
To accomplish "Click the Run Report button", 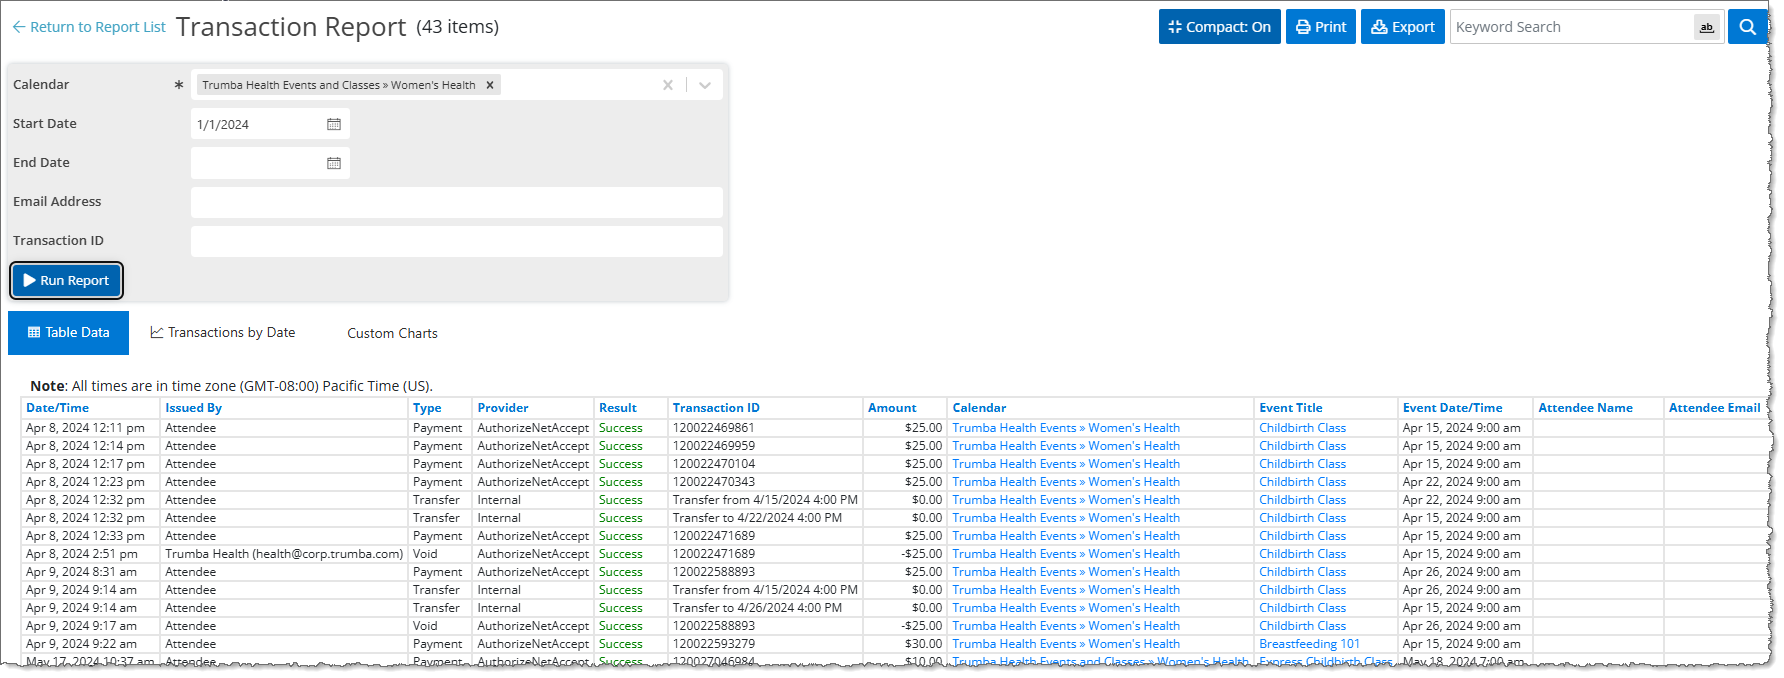I will click(66, 281).
